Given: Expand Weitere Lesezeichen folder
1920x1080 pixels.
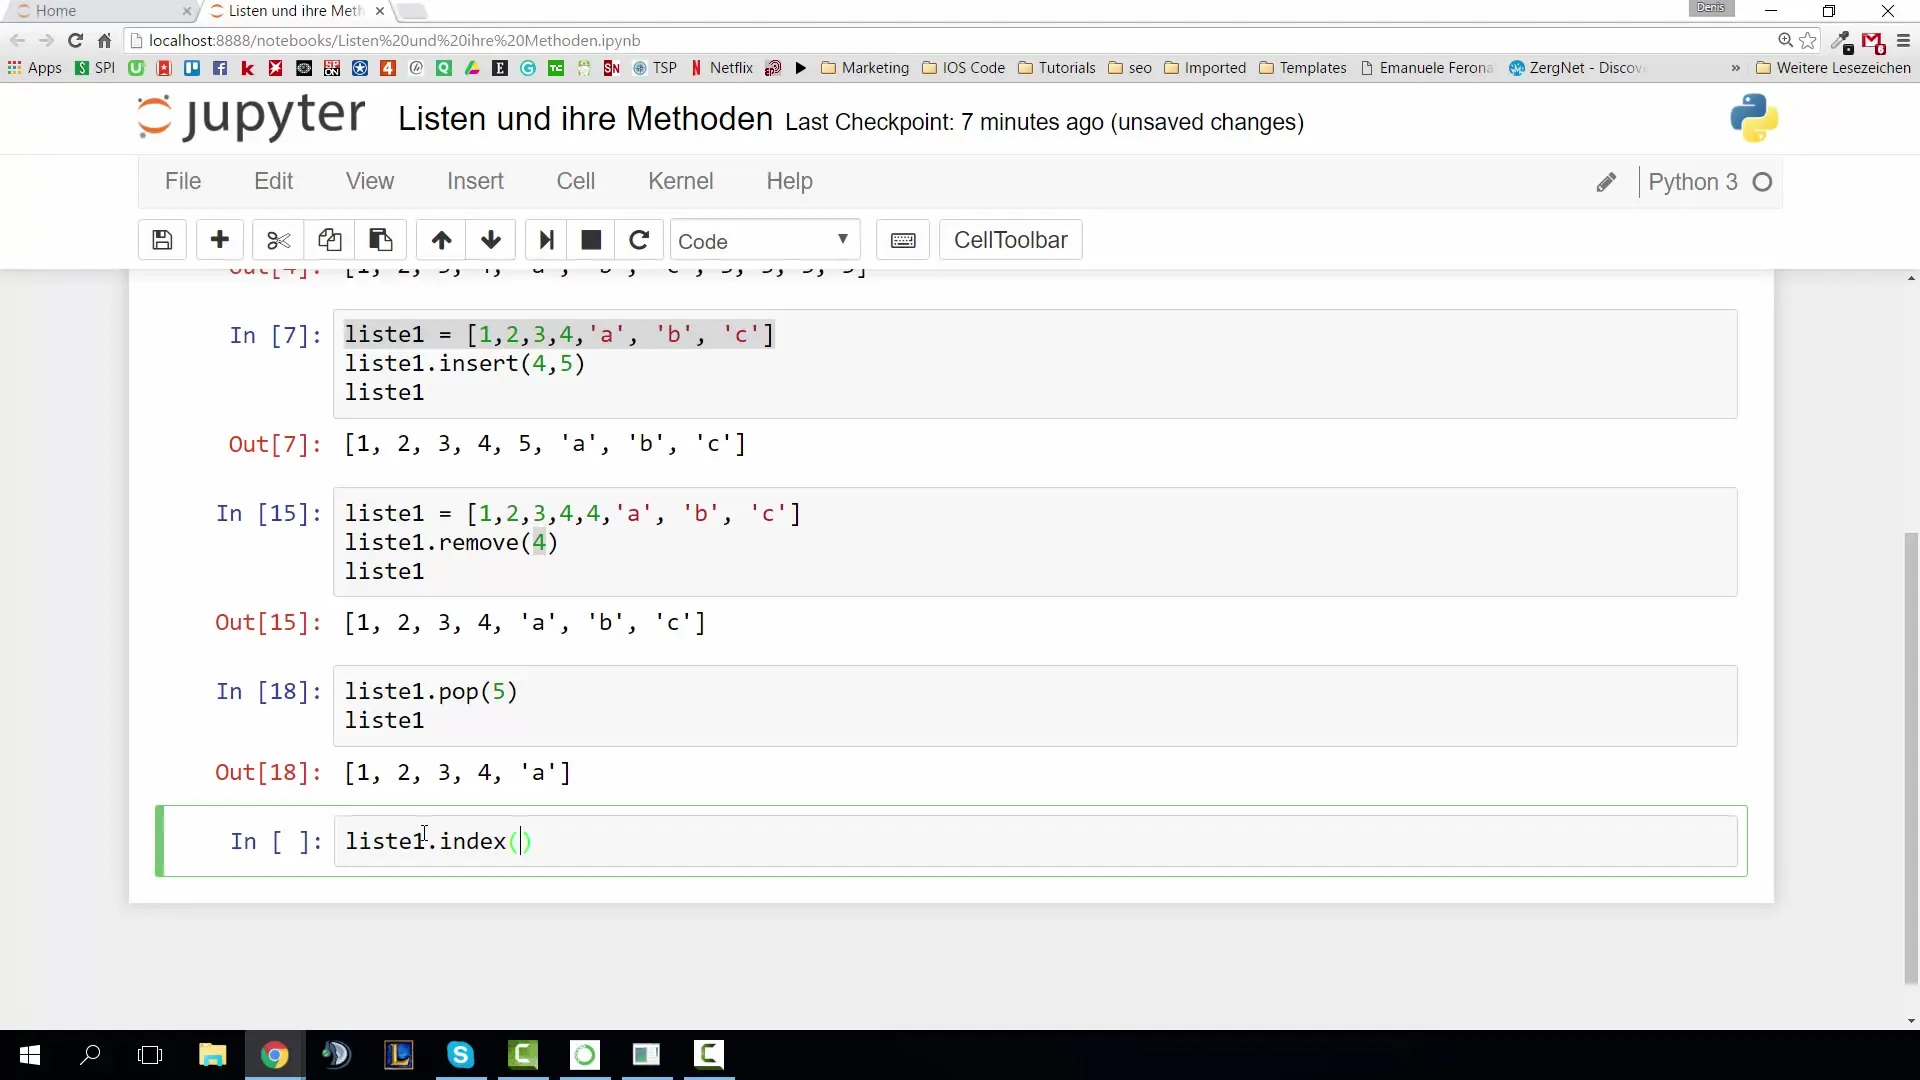Looking at the screenshot, I should pos(1833,68).
